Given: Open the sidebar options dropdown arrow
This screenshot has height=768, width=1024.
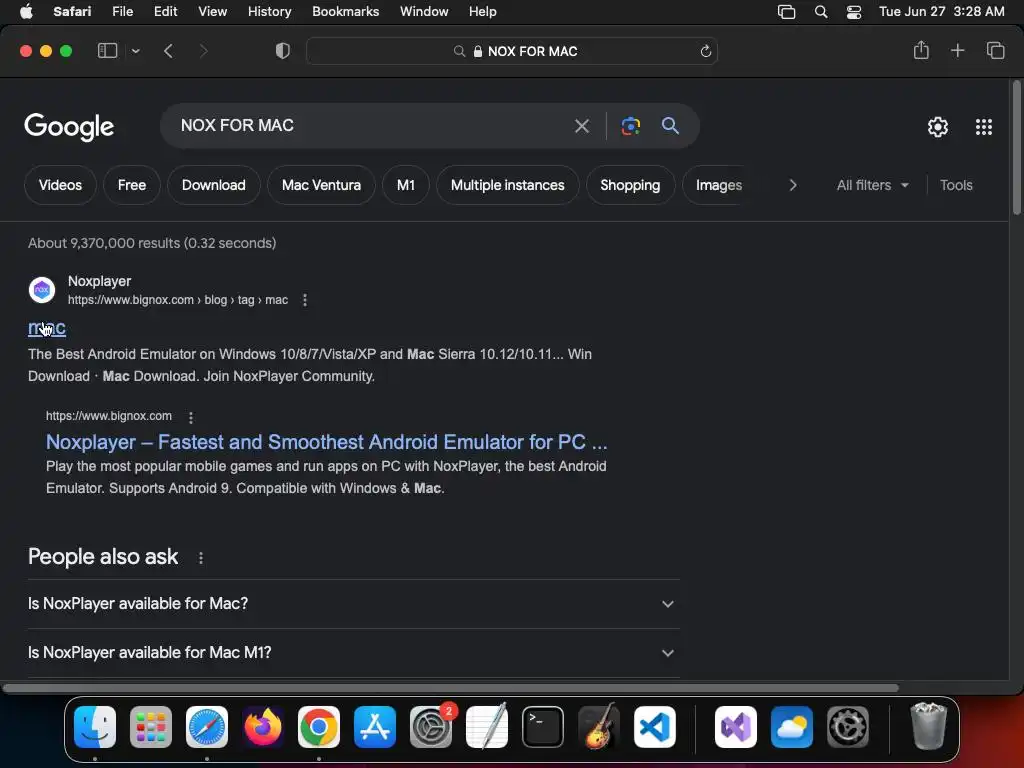Looking at the screenshot, I should [x=135, y=51].
